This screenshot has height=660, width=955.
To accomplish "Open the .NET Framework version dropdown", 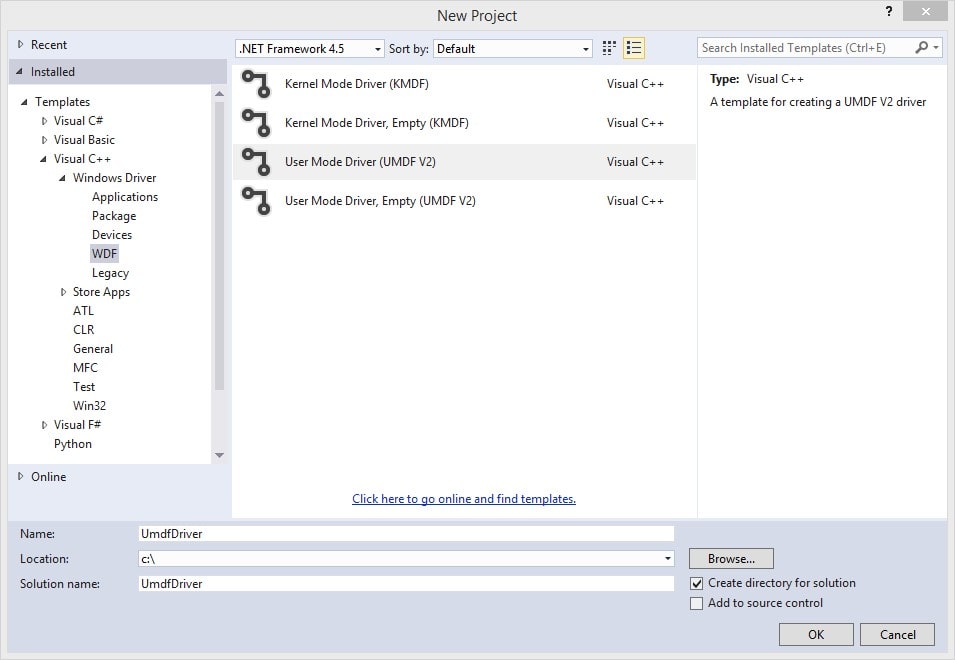I will 310,48.
